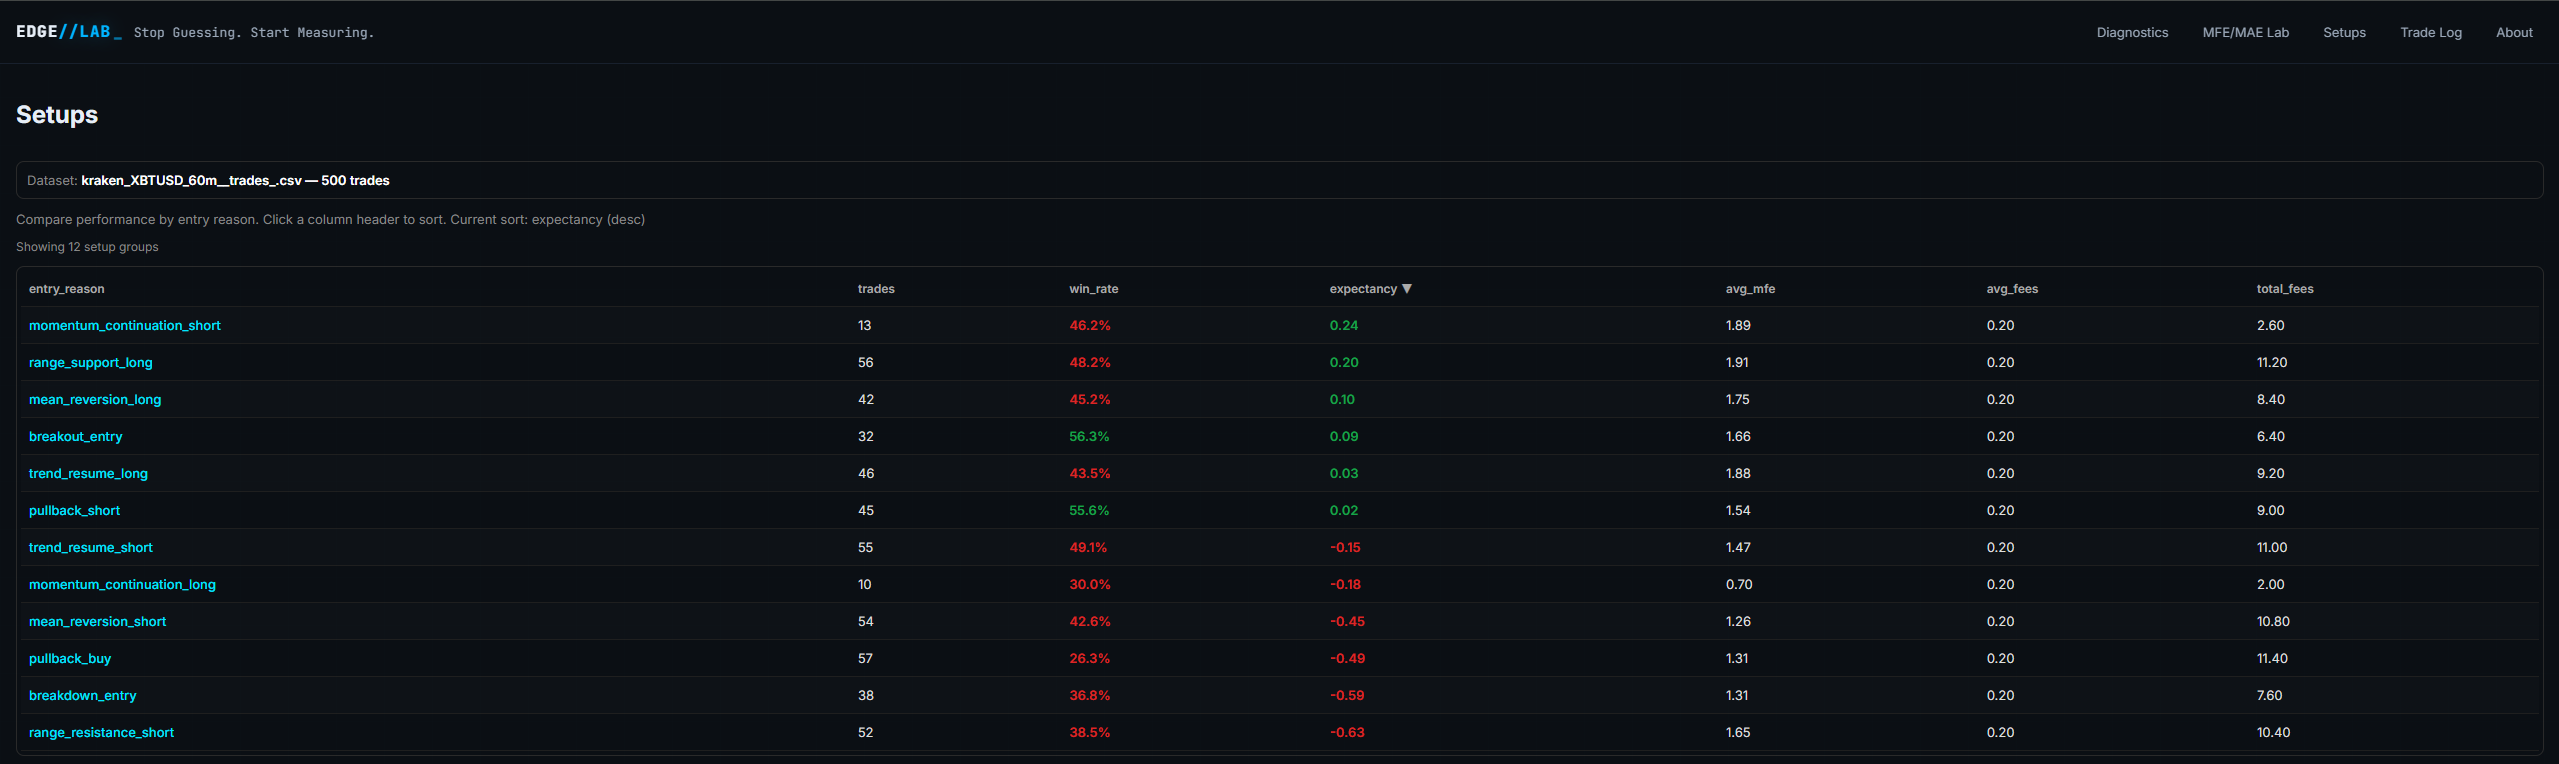Open the range_resistance_short setup
2559x764 pixels.
101,733
